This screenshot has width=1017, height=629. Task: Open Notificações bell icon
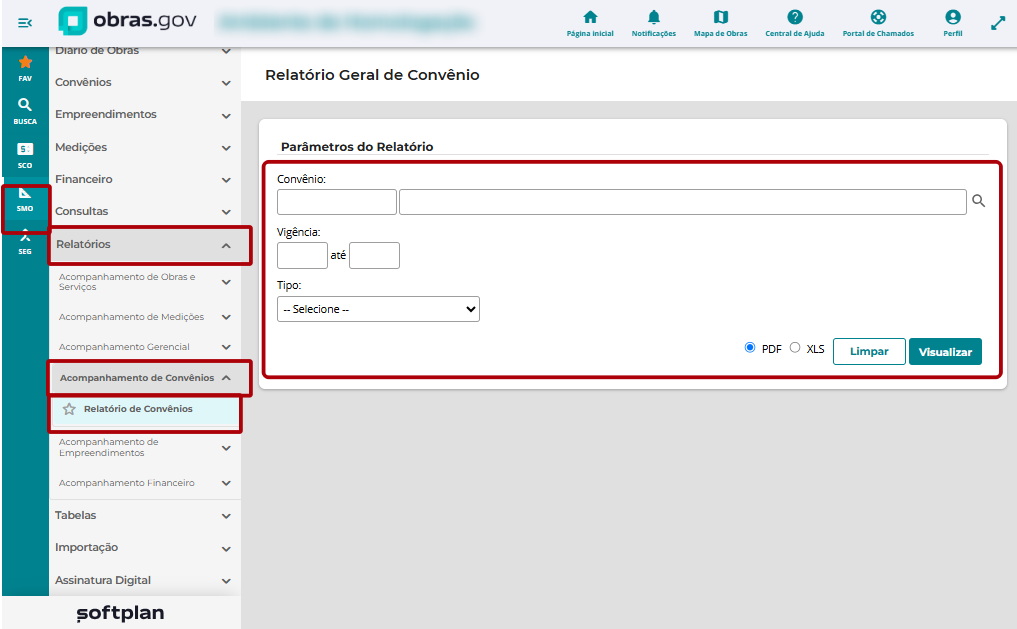pos(653,23)
